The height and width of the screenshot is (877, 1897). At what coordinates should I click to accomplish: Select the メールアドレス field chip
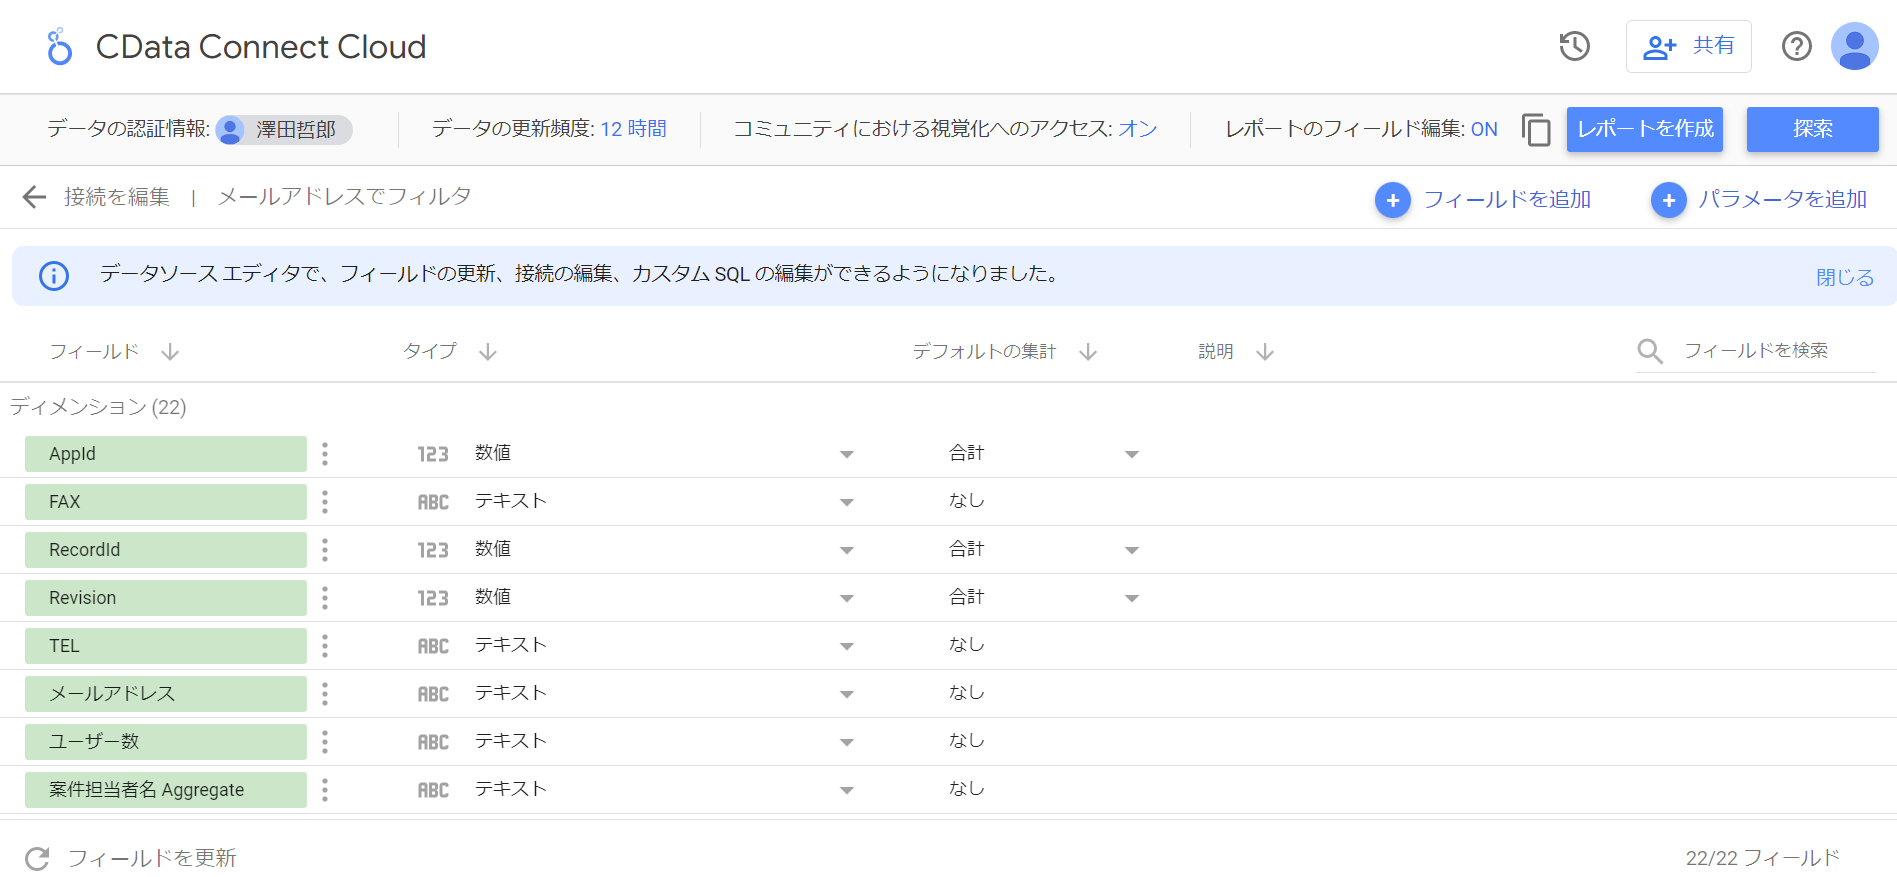click(x=166, y=694)
